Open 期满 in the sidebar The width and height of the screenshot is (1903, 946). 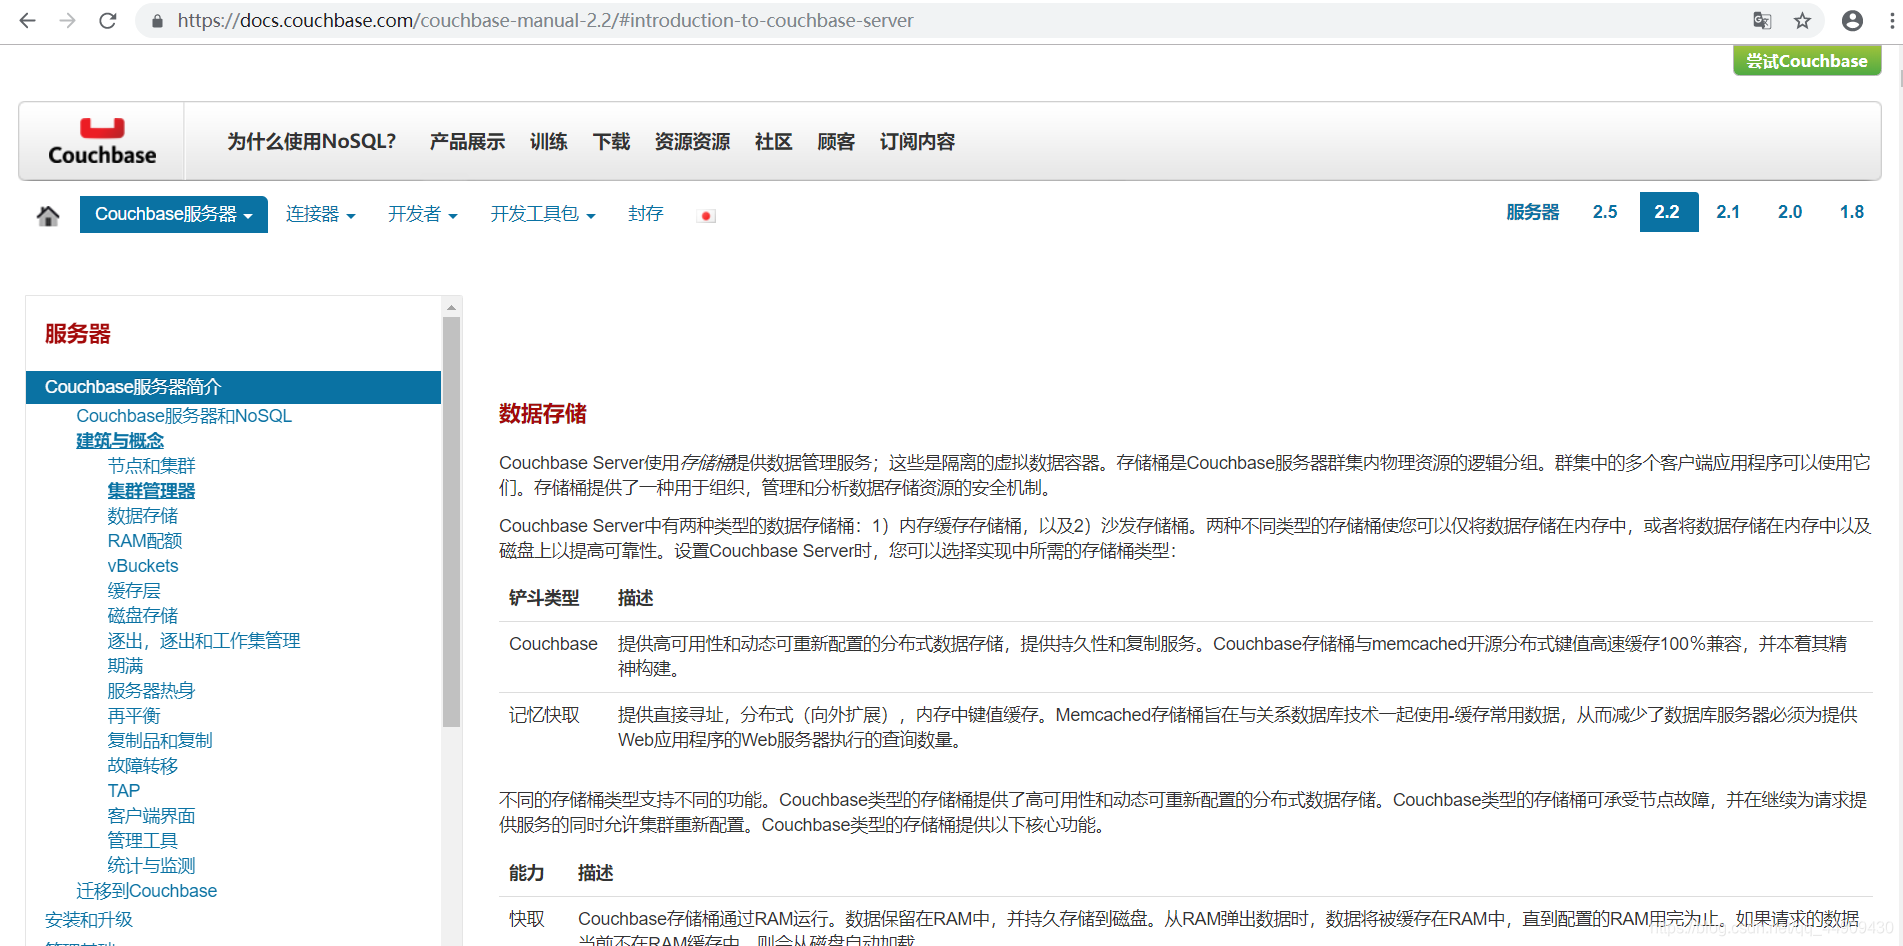pos(125,666)
